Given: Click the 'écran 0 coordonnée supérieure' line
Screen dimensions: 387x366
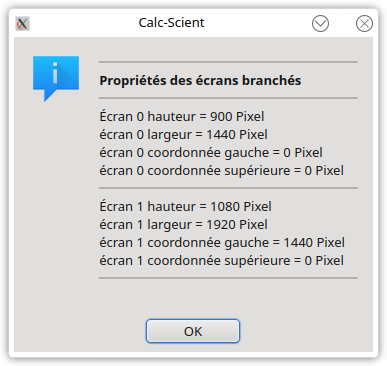Looking at the screenshot, I should 222,171.
